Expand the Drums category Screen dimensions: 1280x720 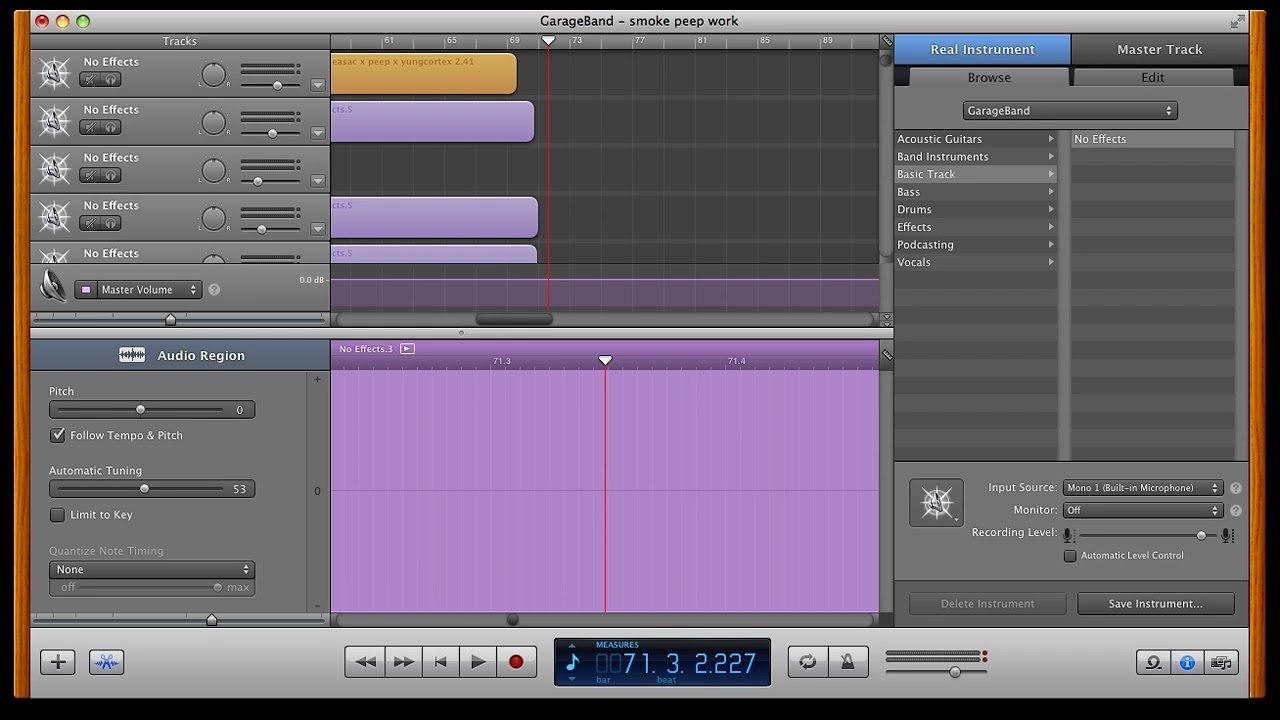pyautogui.click(x=1051, y=209)
